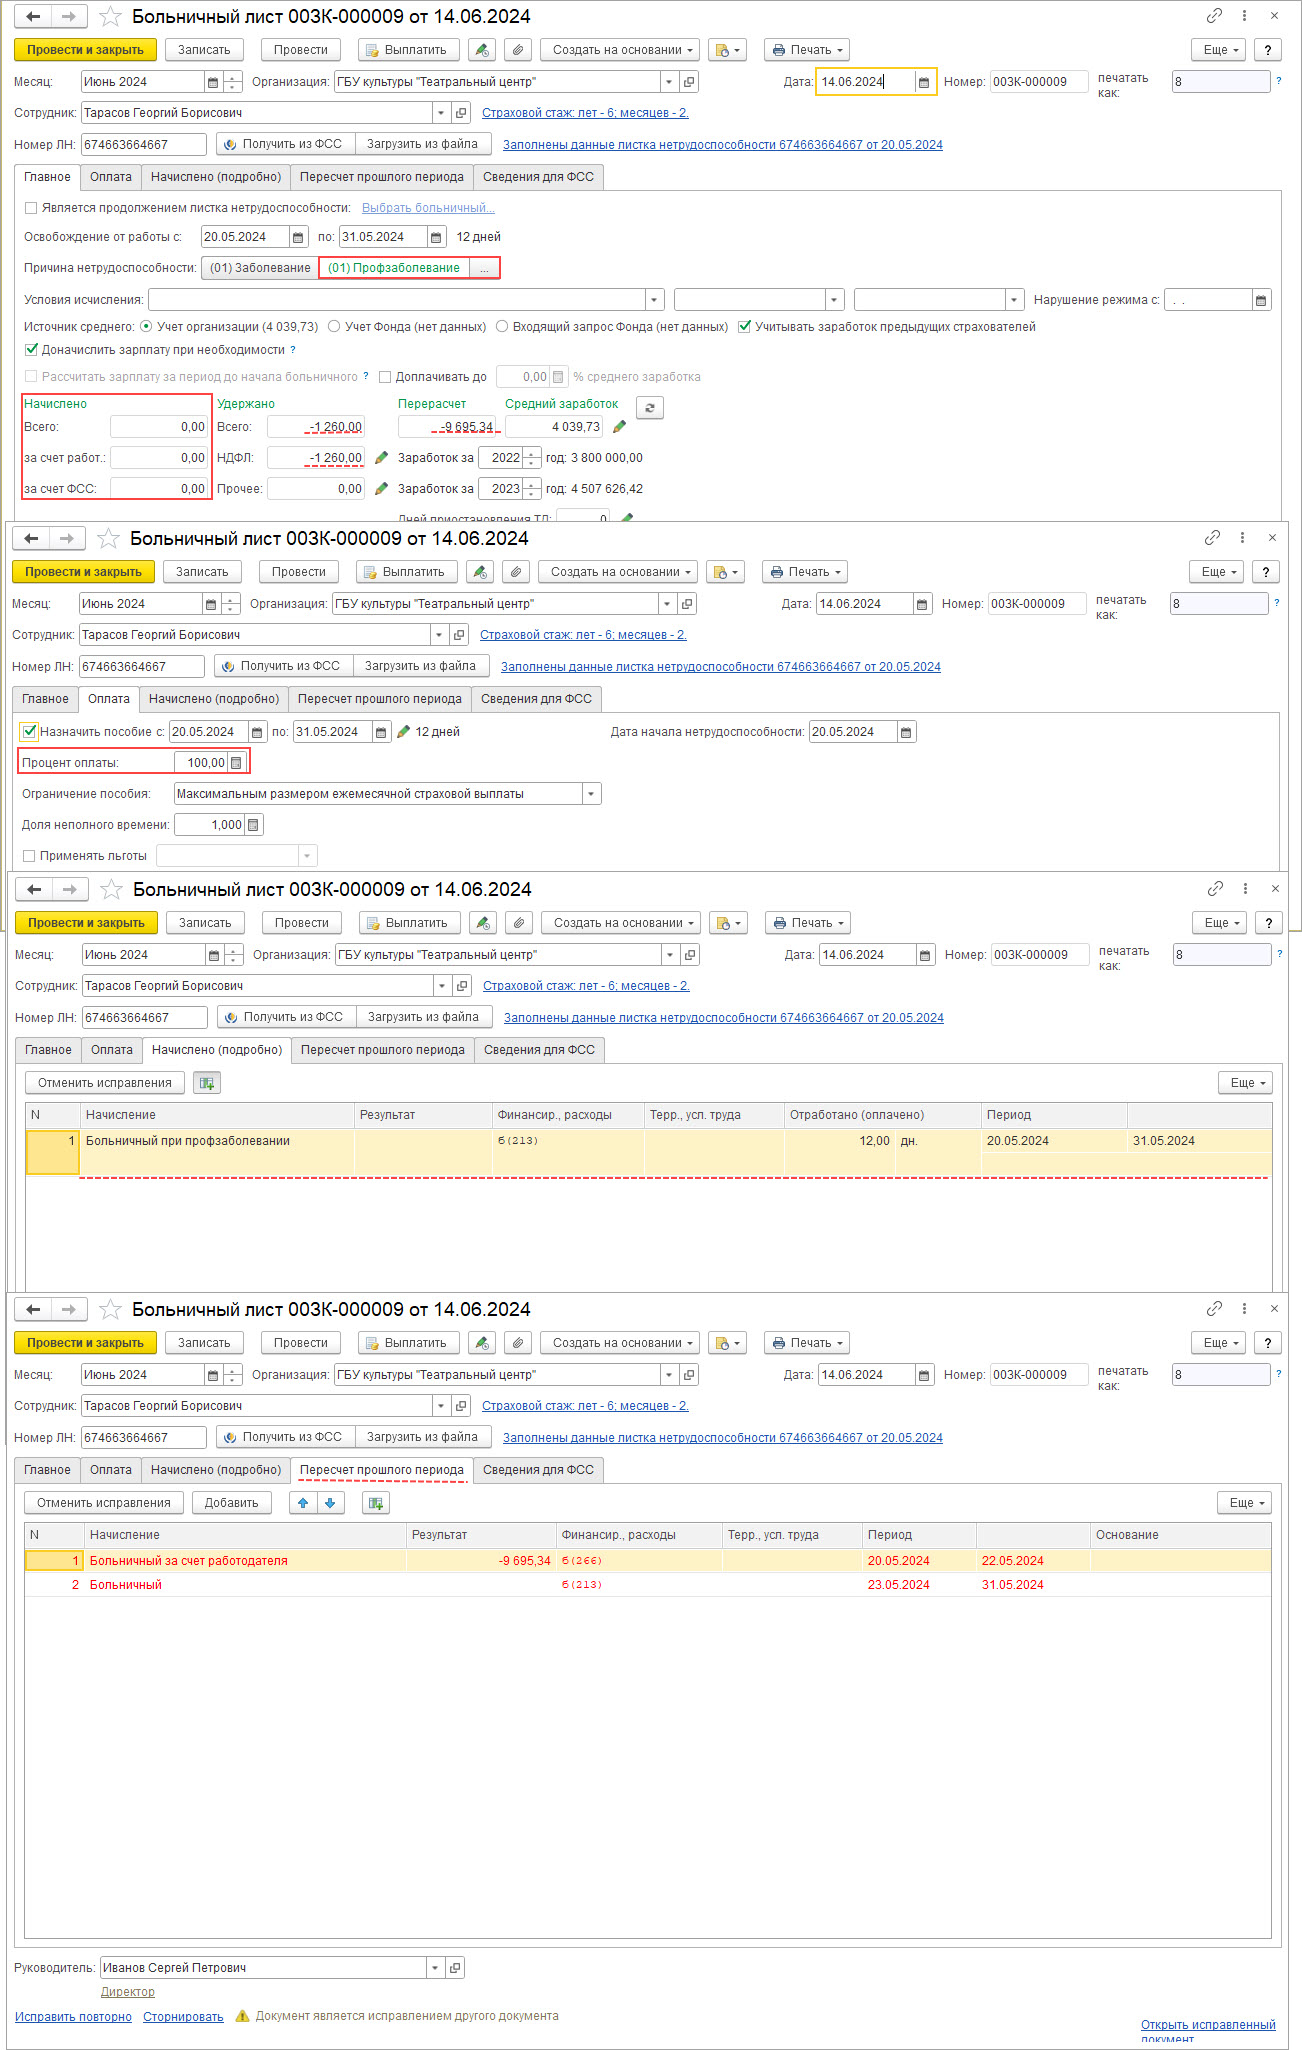Click the Директор link under Руководитель
This screenshot has width=1302, height=2050.
128,1992
